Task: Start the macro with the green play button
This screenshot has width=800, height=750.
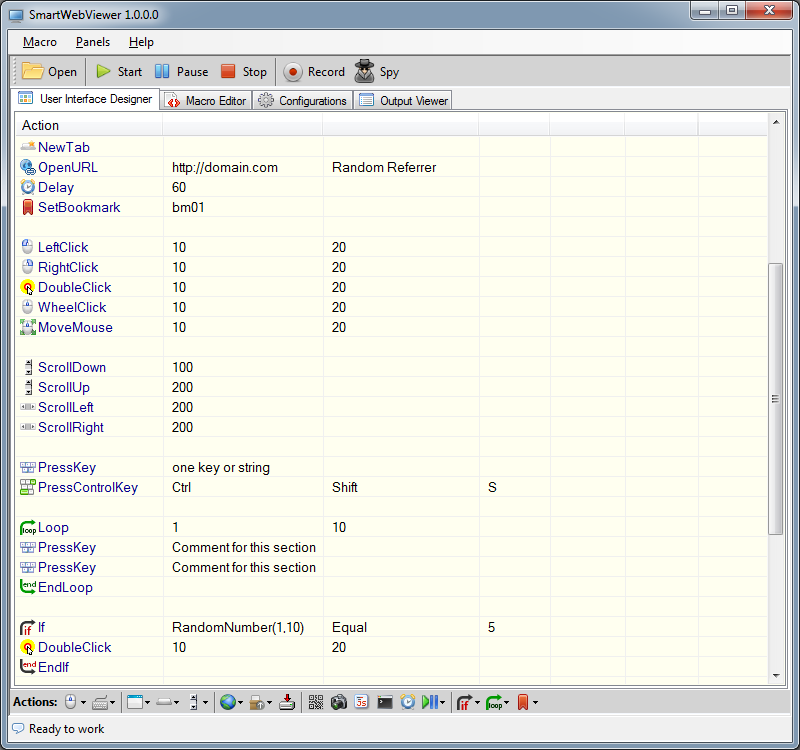Action: tap(104, 71)
